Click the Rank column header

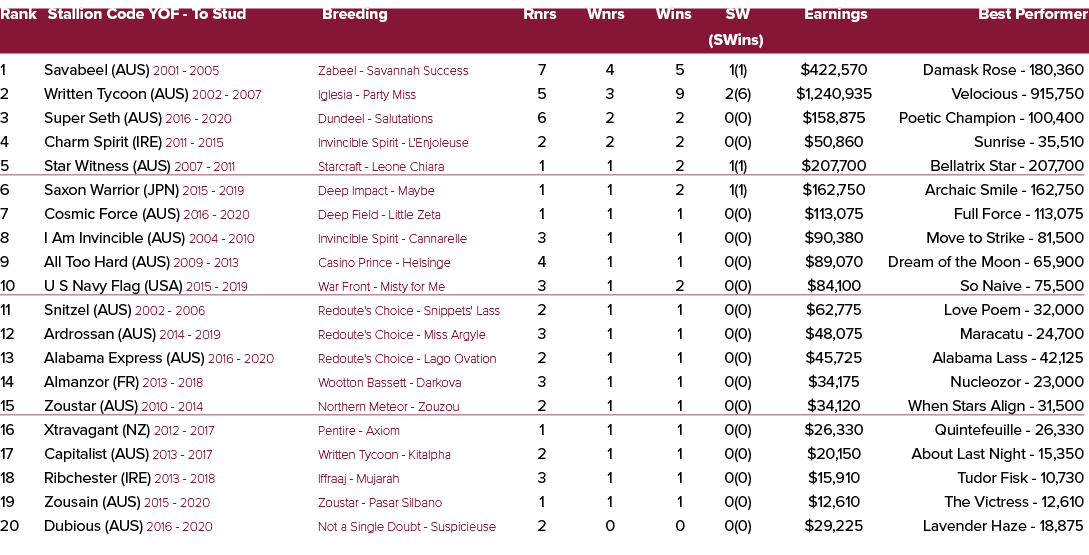click(18, 15)
